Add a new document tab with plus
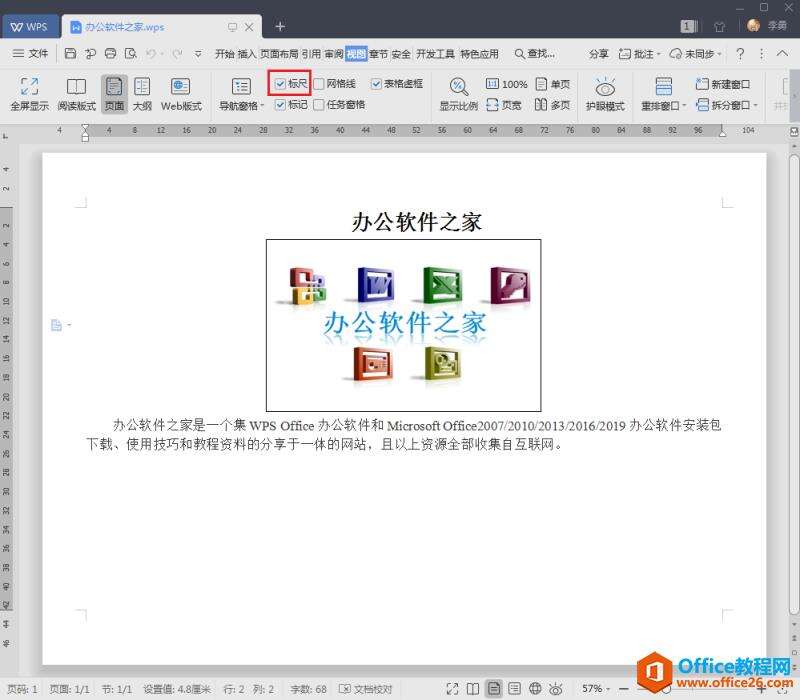Image resolution: width=800 pixels, height=700 pixels. [x=280, y=27]
